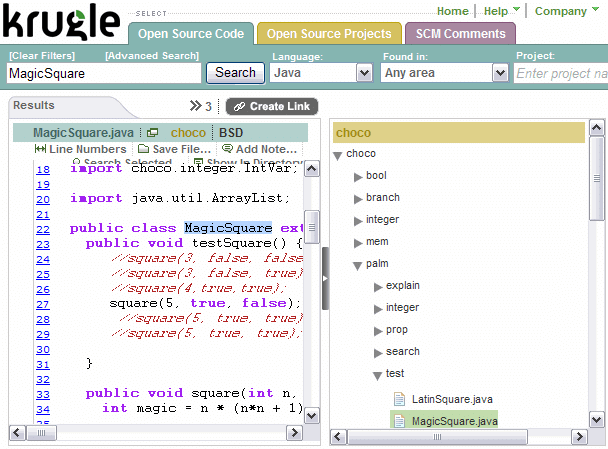Click the Search button
This screenshot has height=449, width=608.
tap(235, 73)
